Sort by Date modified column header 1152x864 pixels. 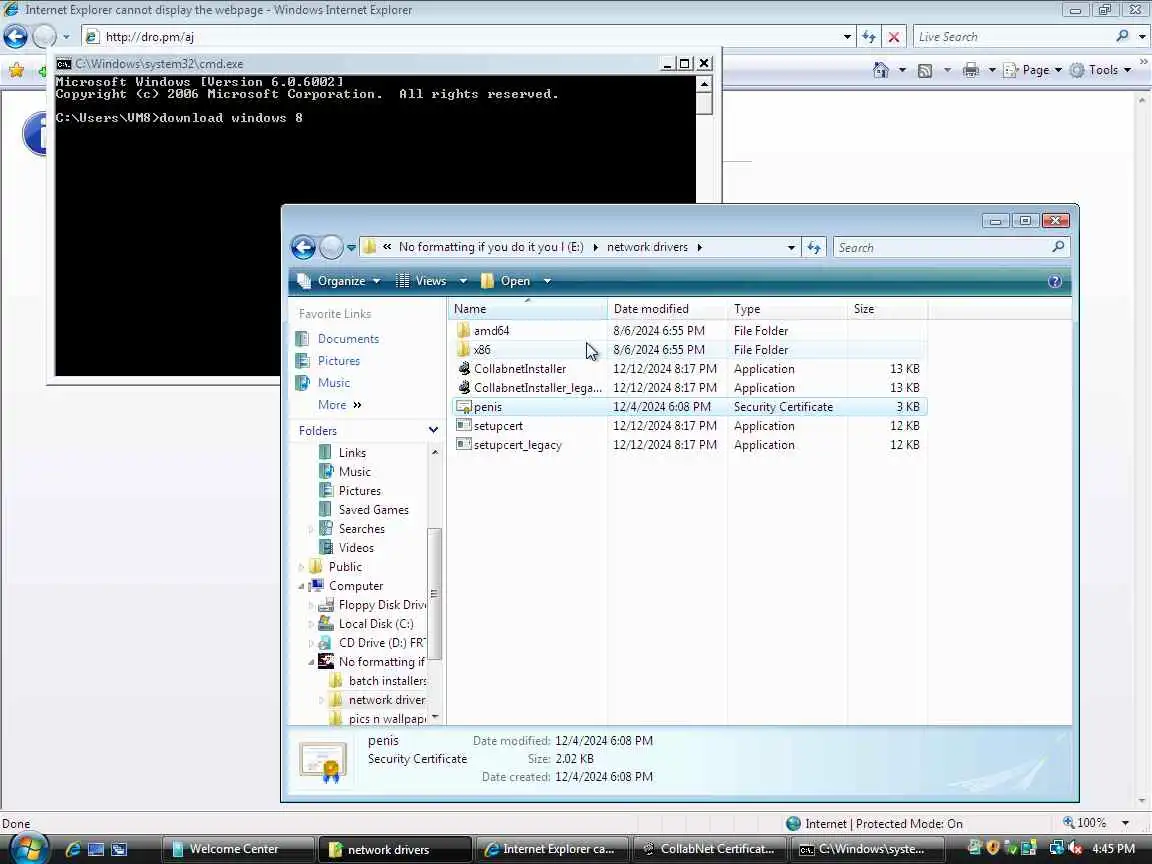pos(667,309)
